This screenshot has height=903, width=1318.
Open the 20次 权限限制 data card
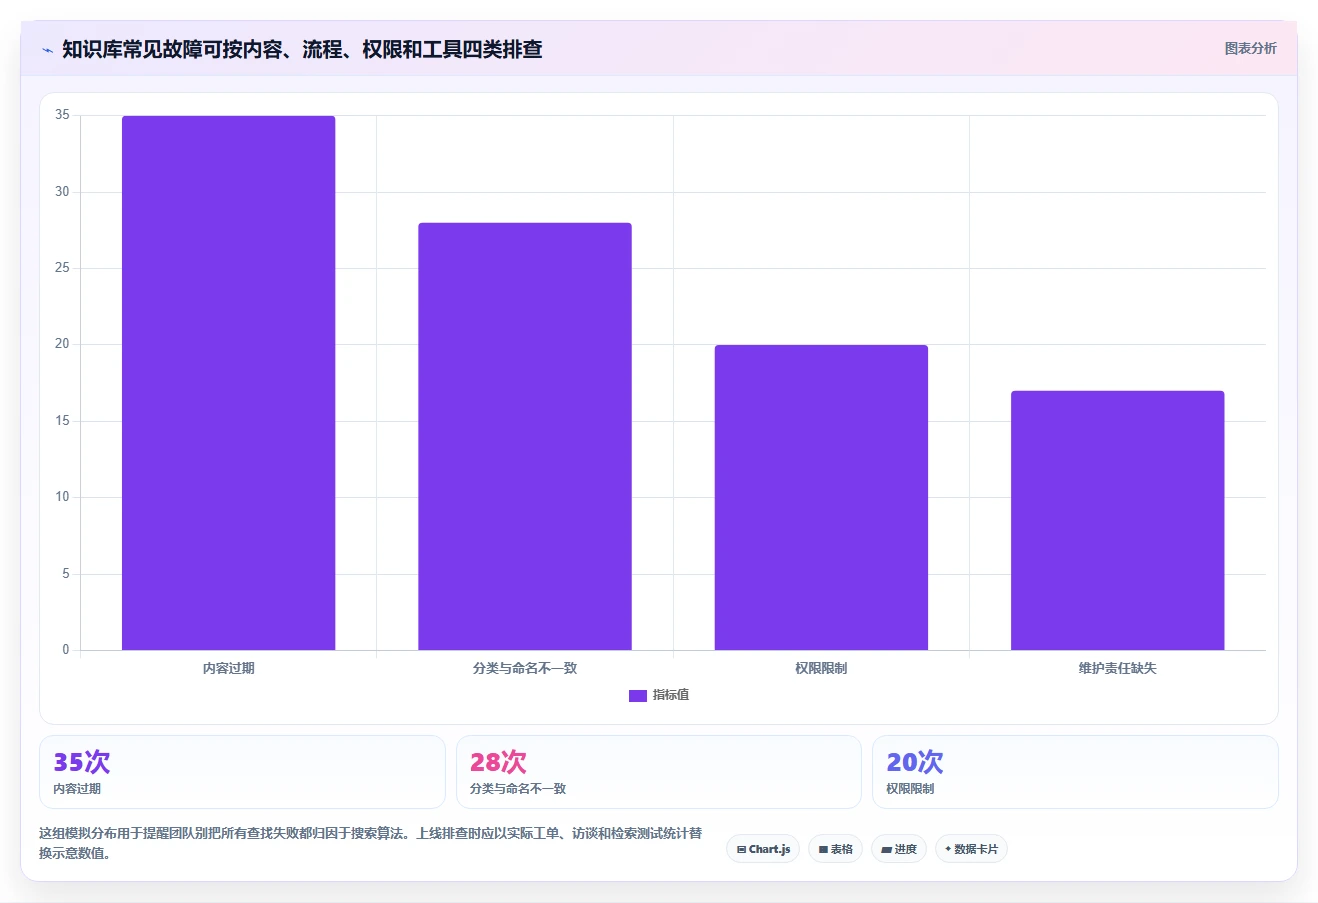pos(1075,772)
